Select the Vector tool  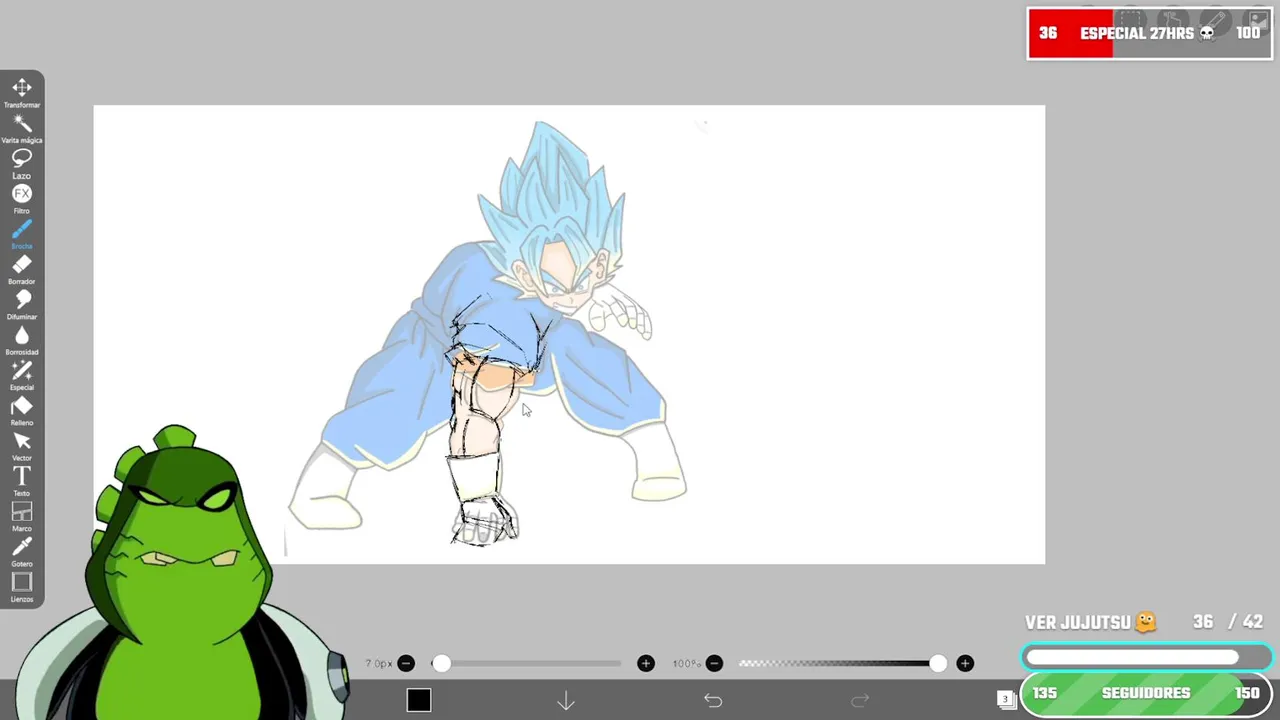(x=22, y=446)
